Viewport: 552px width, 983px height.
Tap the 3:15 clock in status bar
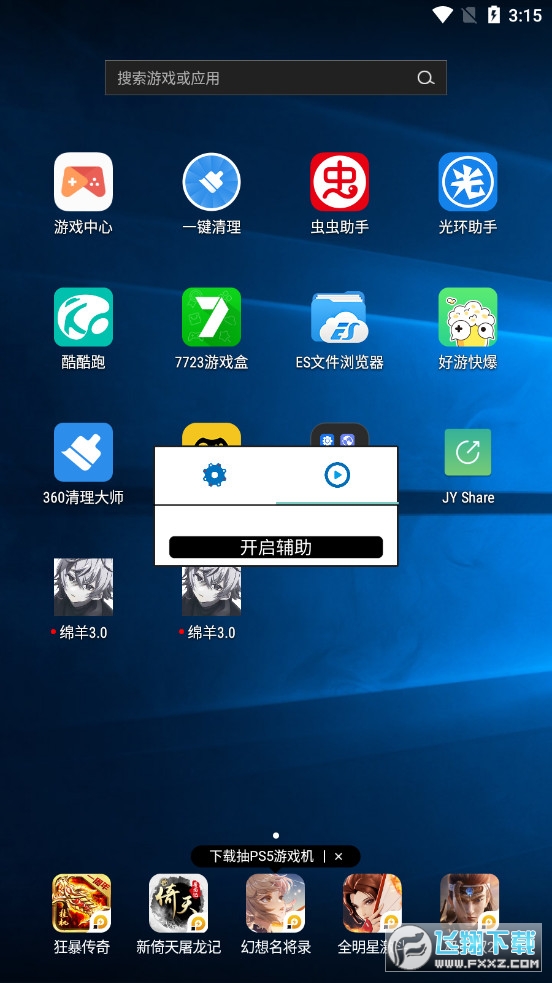[525, 15]
